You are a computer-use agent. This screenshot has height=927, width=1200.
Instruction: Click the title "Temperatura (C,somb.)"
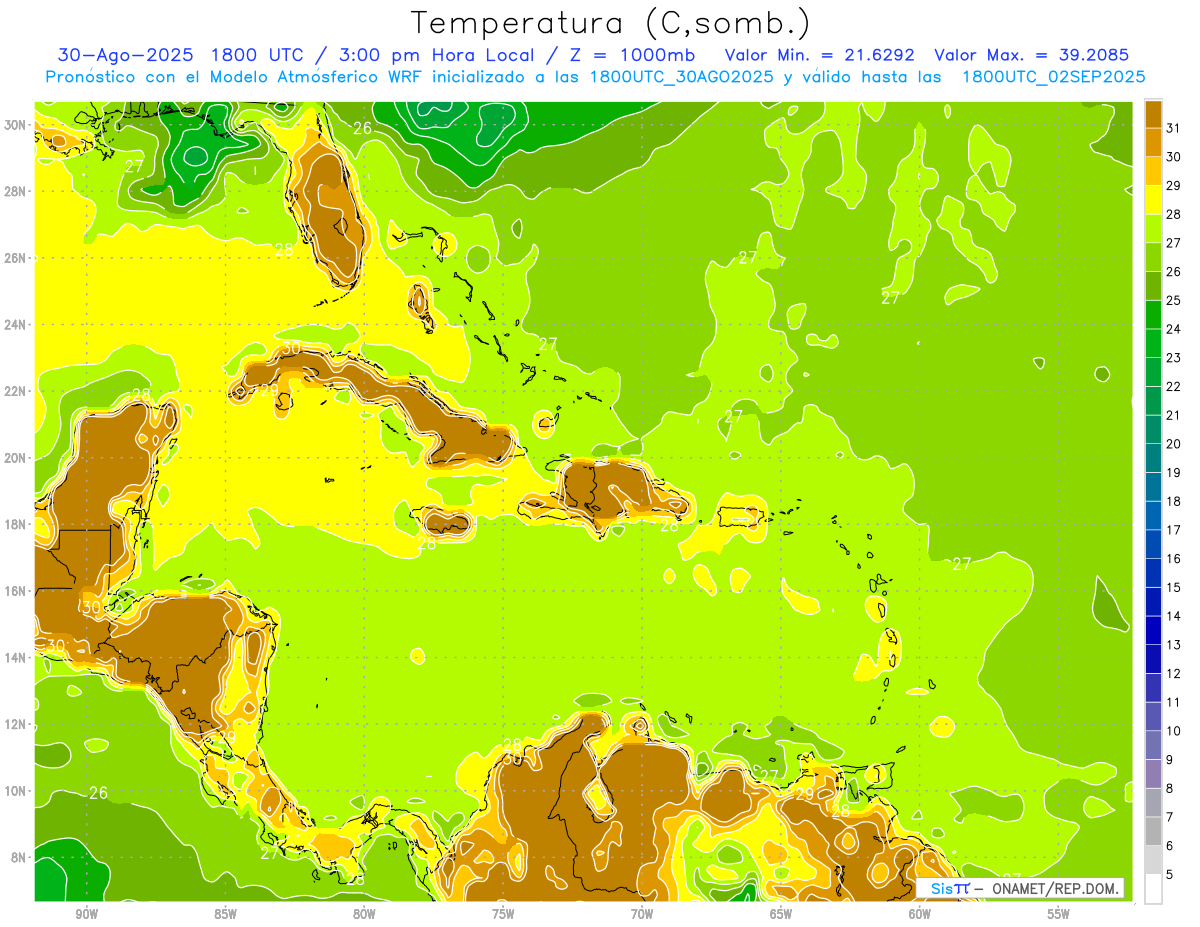tap(611, 23)
